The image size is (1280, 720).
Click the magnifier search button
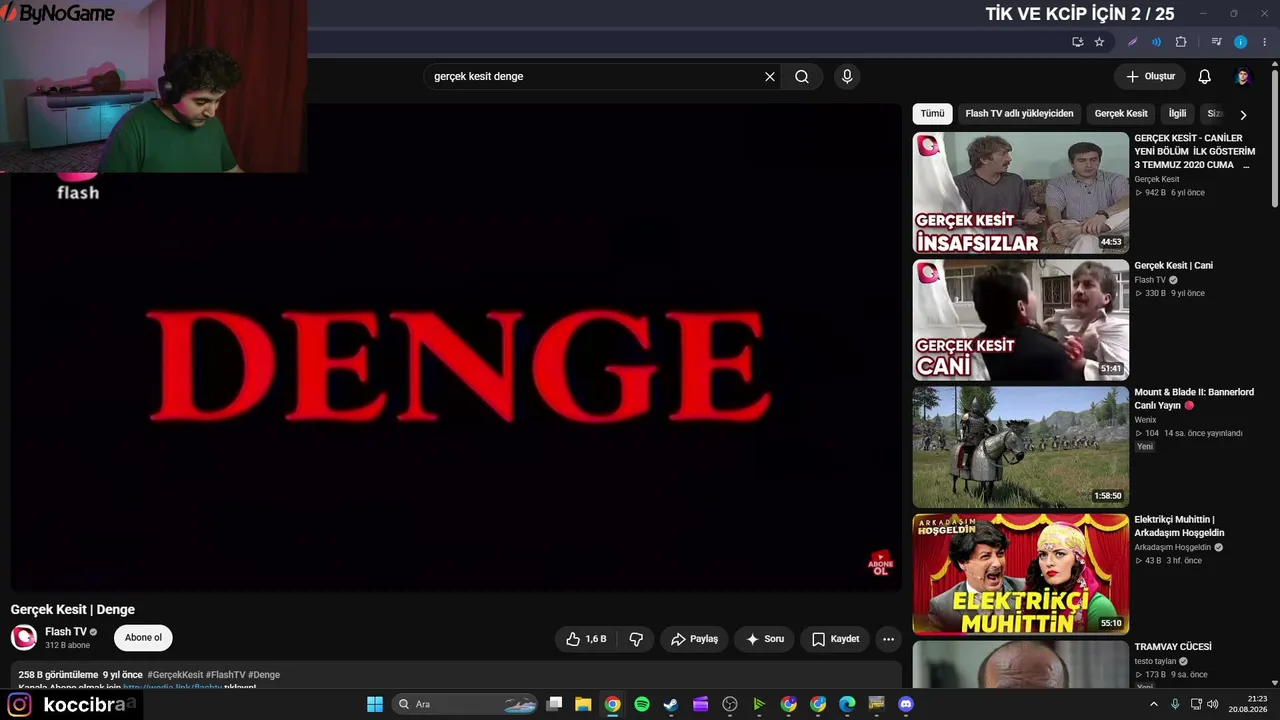[x=802, y=77]
